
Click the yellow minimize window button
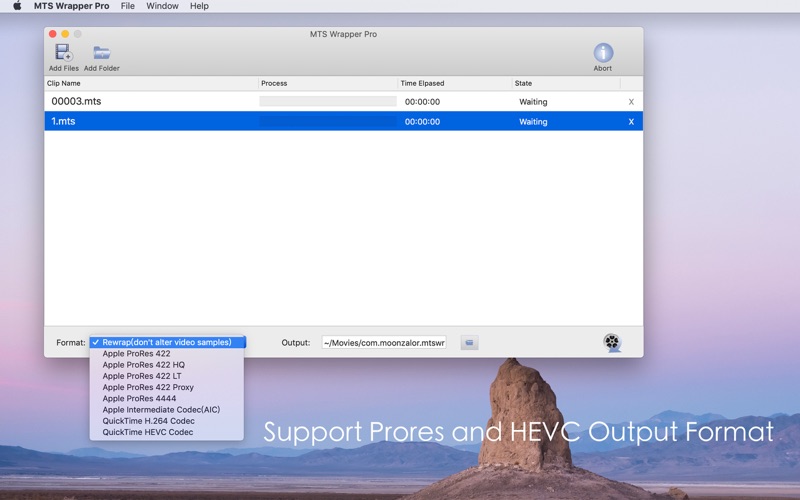[65, 34]
